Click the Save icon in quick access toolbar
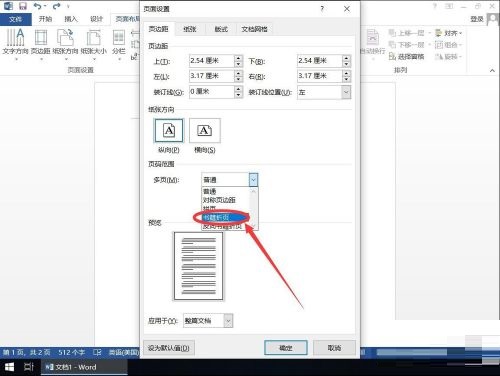500x376 pixels. click(x=23, y=6)
